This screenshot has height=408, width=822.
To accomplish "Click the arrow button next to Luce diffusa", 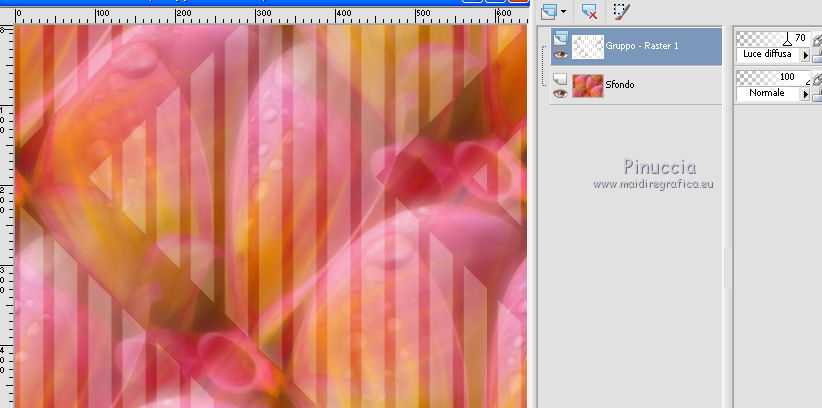I will 805,55.
